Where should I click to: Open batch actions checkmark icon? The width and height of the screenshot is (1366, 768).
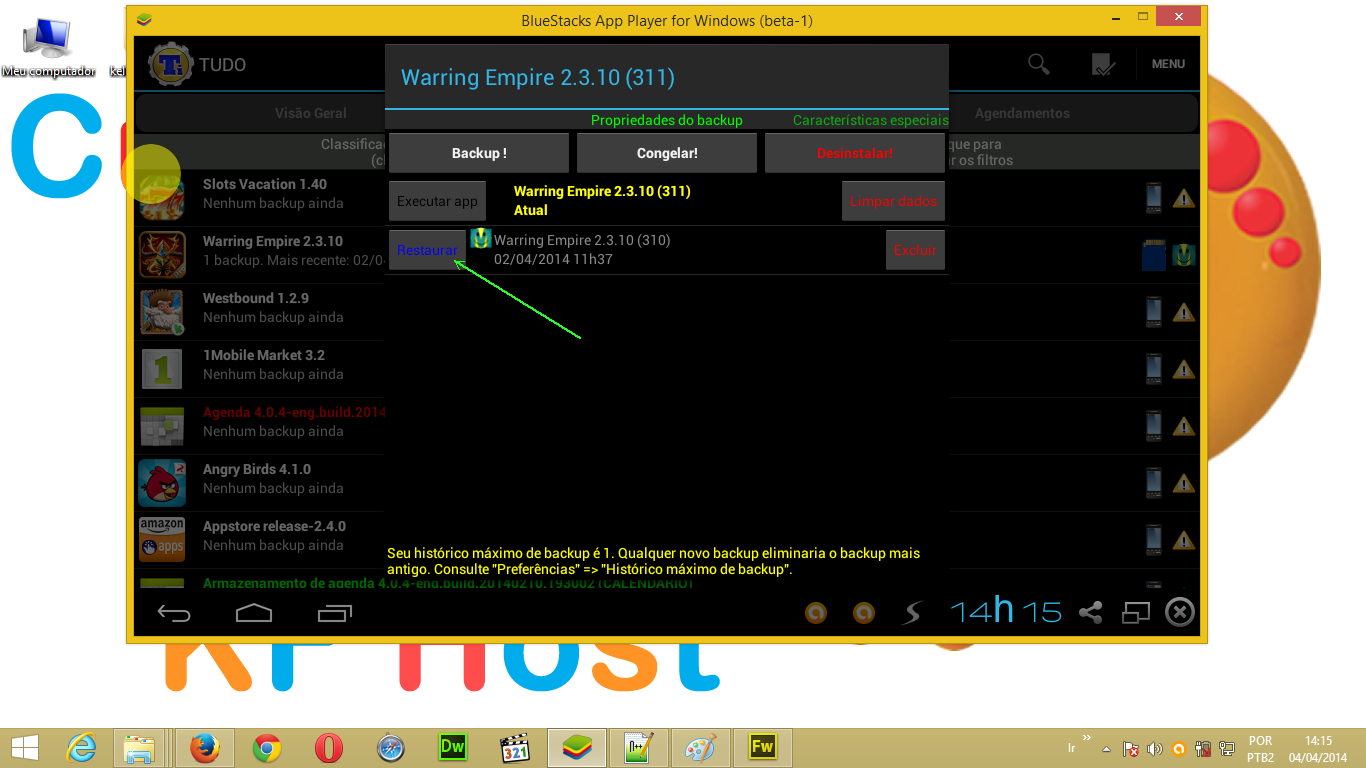coord(1103,65)
